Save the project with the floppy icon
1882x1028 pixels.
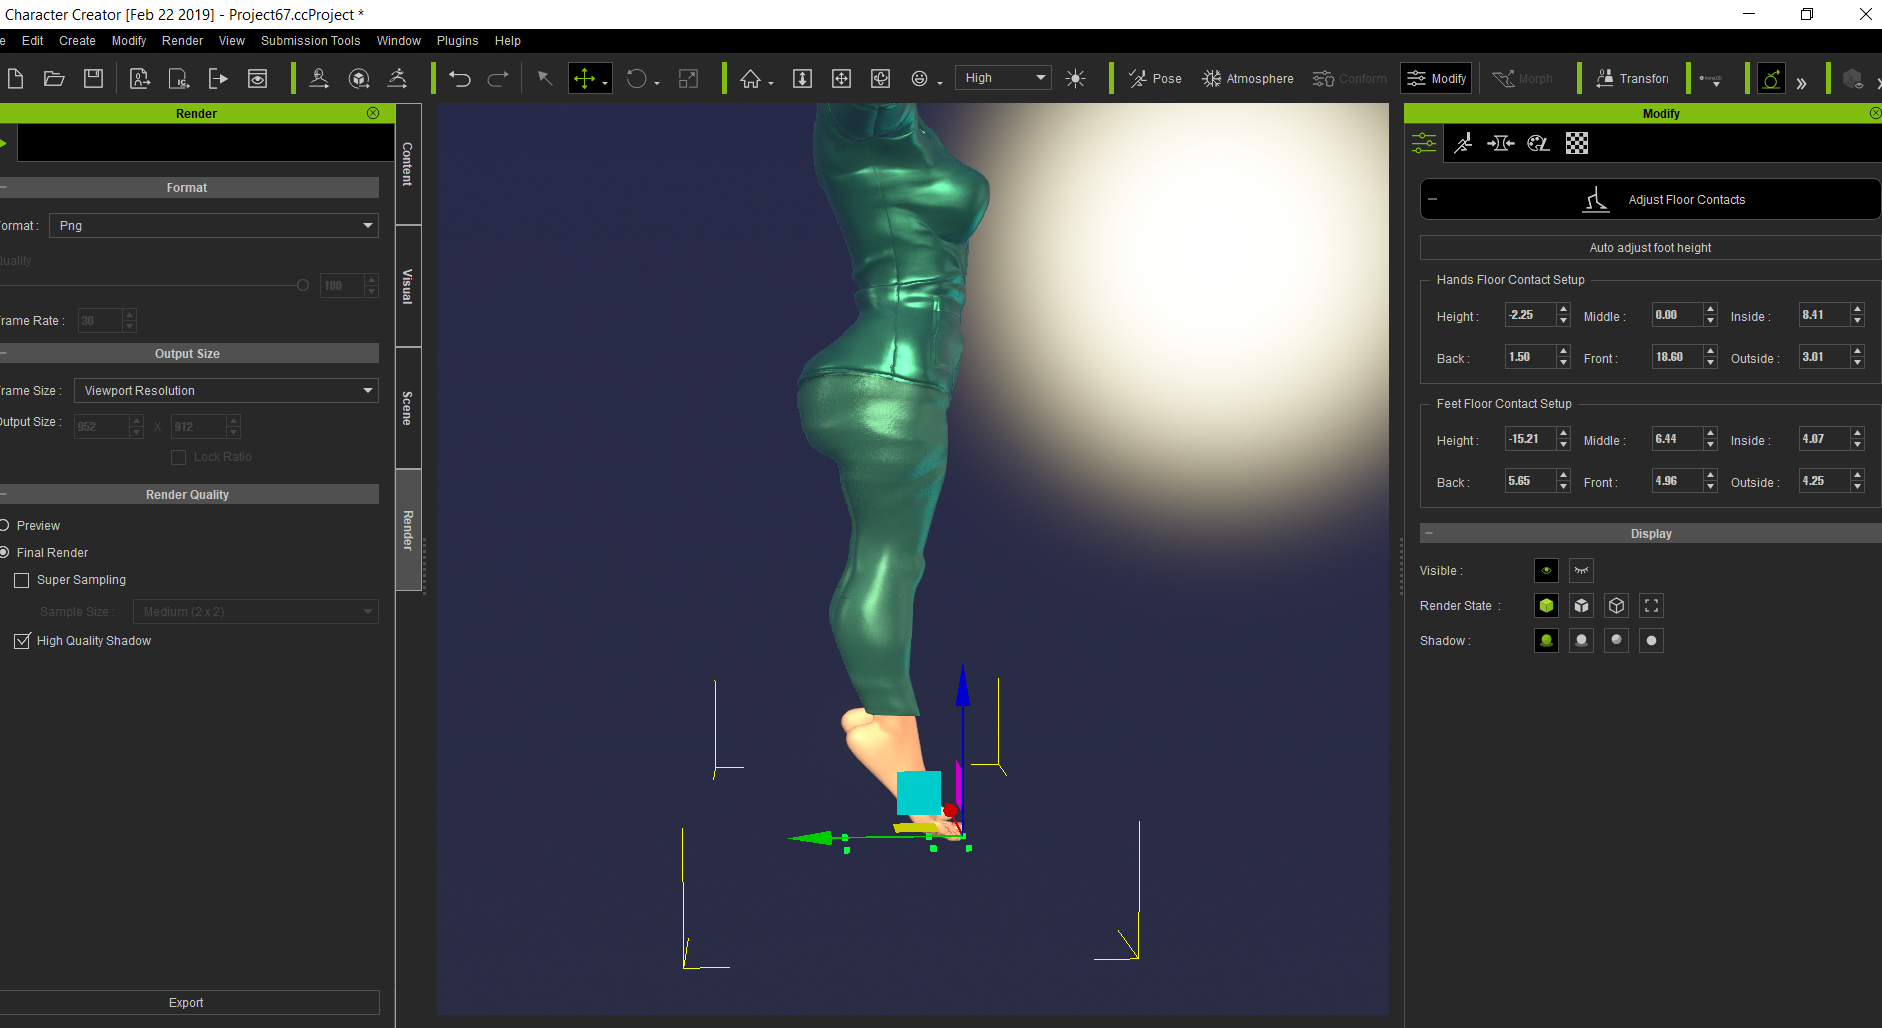[x=93, y=78]
